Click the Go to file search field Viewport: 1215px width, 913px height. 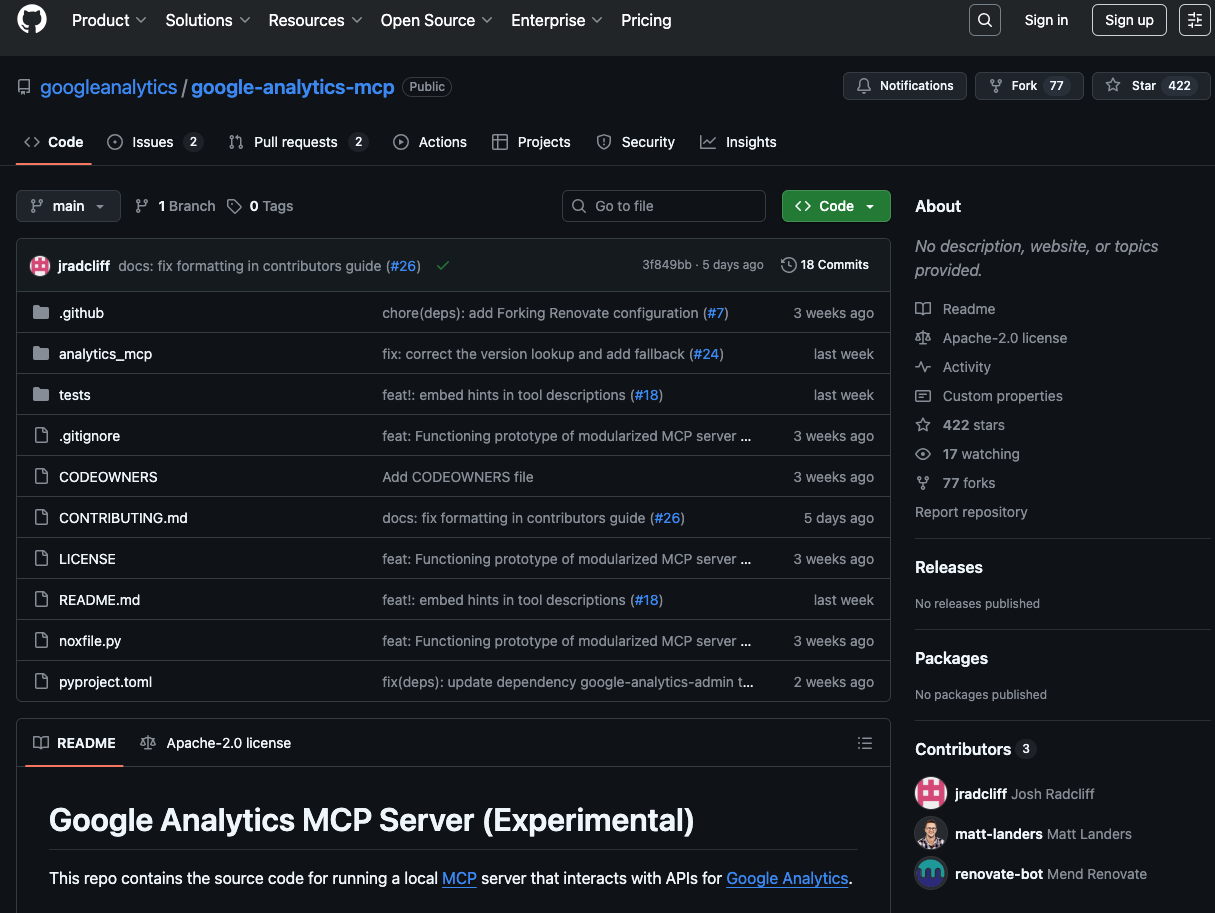point(664,206)
